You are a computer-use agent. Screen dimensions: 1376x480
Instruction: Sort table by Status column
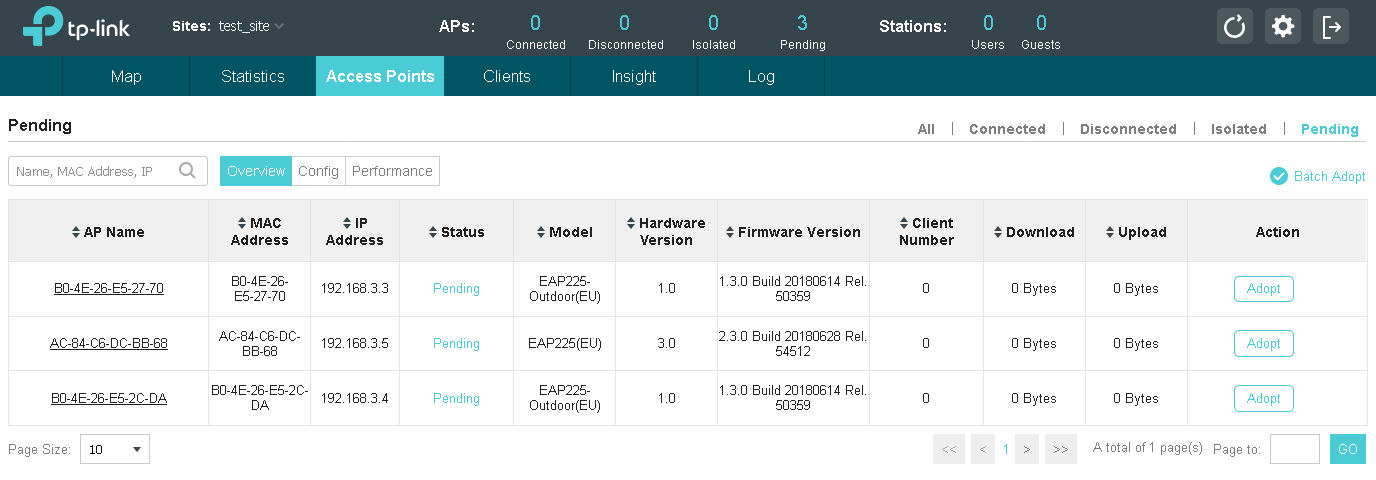433,232
